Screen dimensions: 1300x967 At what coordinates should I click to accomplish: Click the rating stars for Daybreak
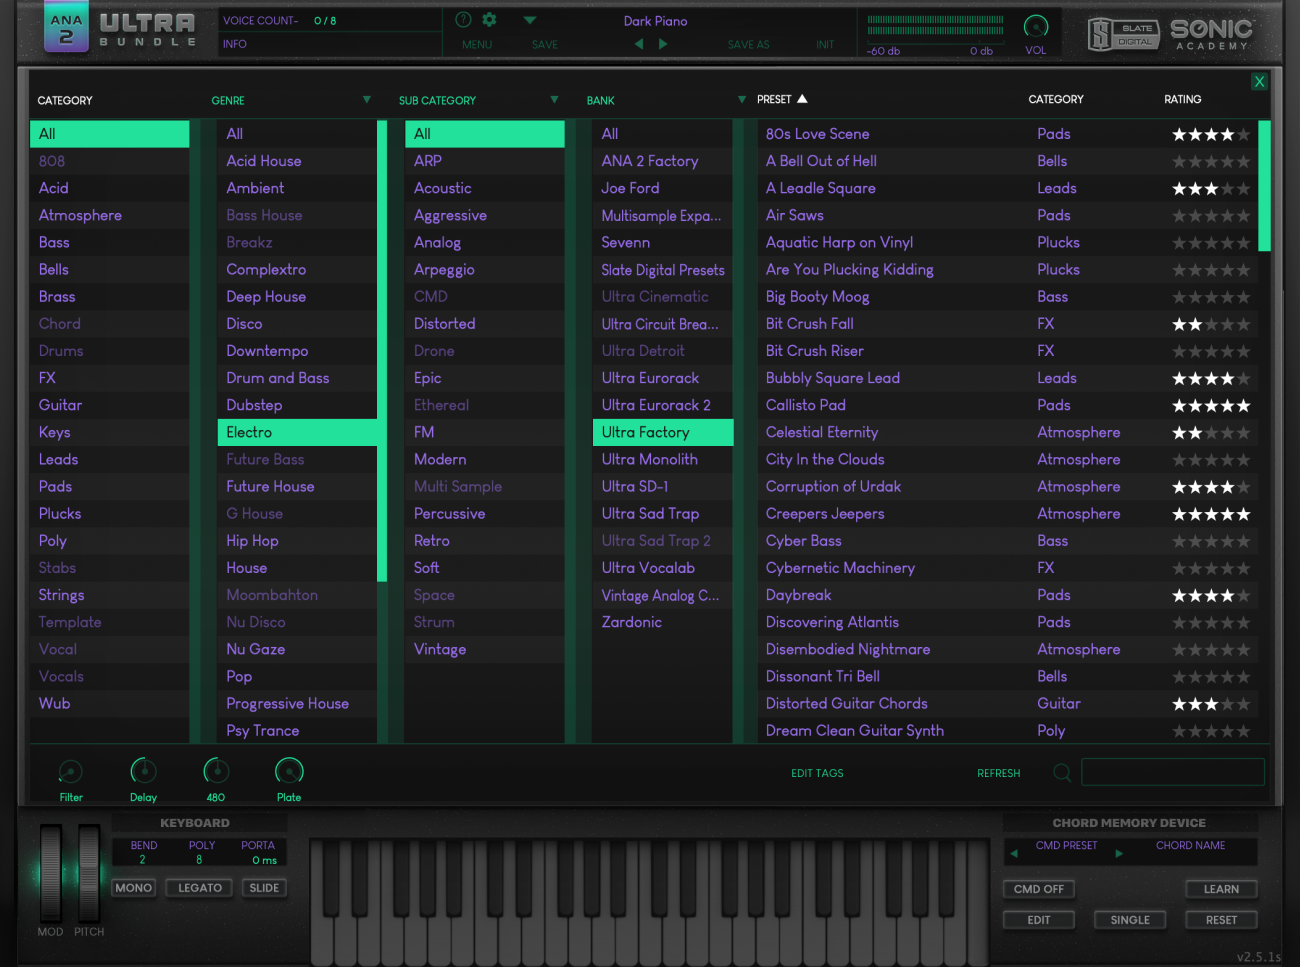click(x=1211, y=595)
